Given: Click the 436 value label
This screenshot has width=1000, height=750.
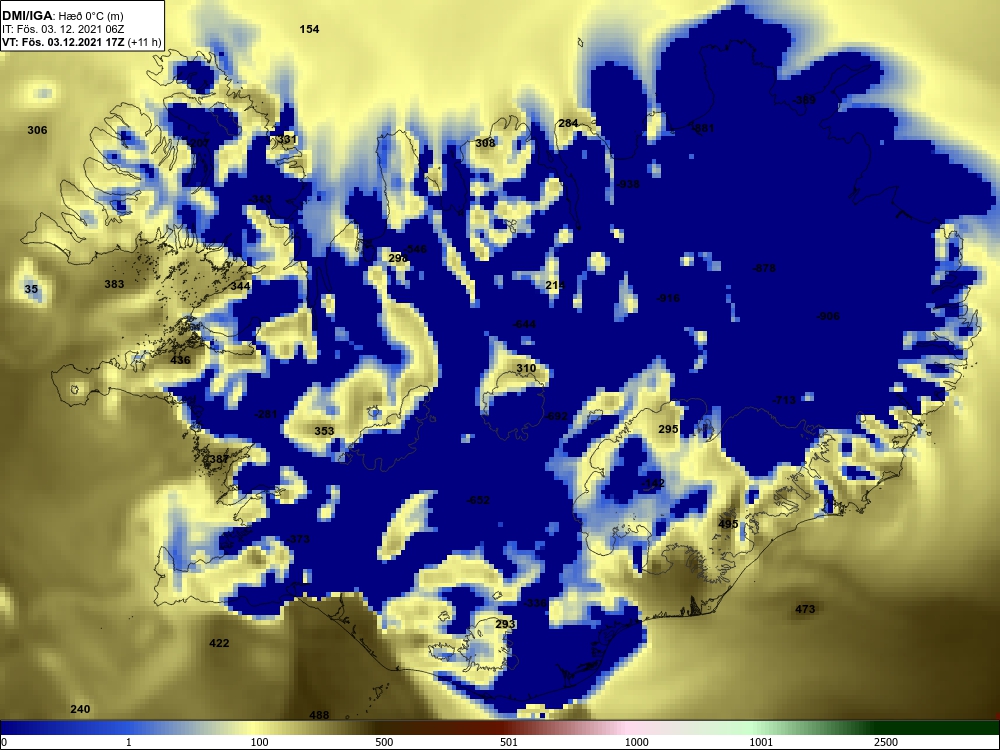Looking at the screenshot, I should click(x=180, y=360).
